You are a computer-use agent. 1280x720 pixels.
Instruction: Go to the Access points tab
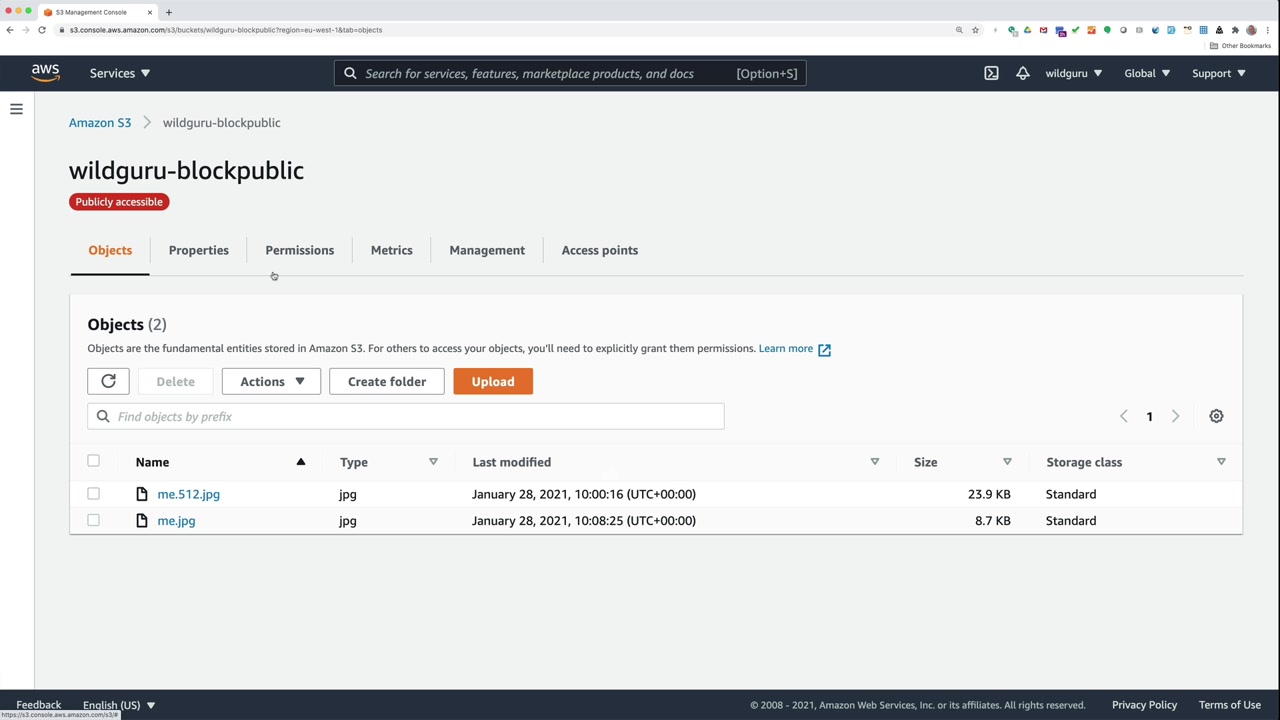coord(600,250)
